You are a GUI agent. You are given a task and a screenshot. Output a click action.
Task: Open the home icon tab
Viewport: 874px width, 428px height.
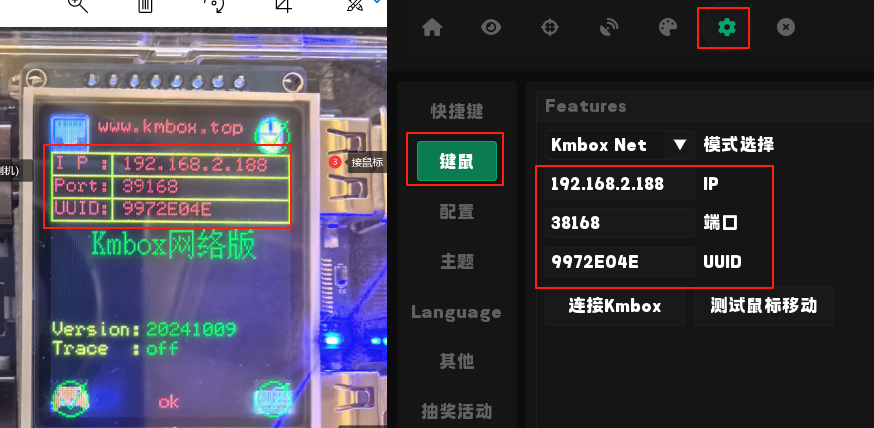coord(432,27)
